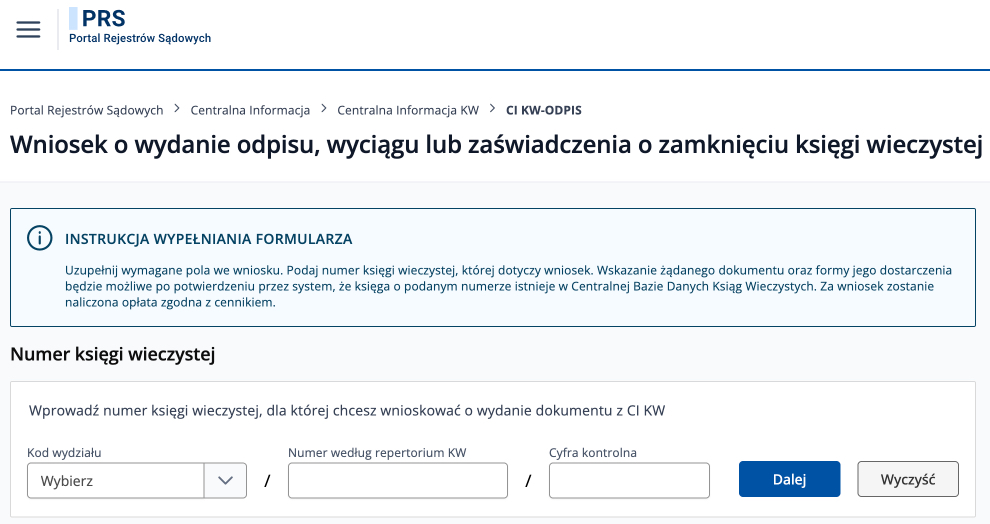990x524 pixels.
Task: Click the chevron before CI KW-ODPIS breadcrumb
Action: coord(492,109)
